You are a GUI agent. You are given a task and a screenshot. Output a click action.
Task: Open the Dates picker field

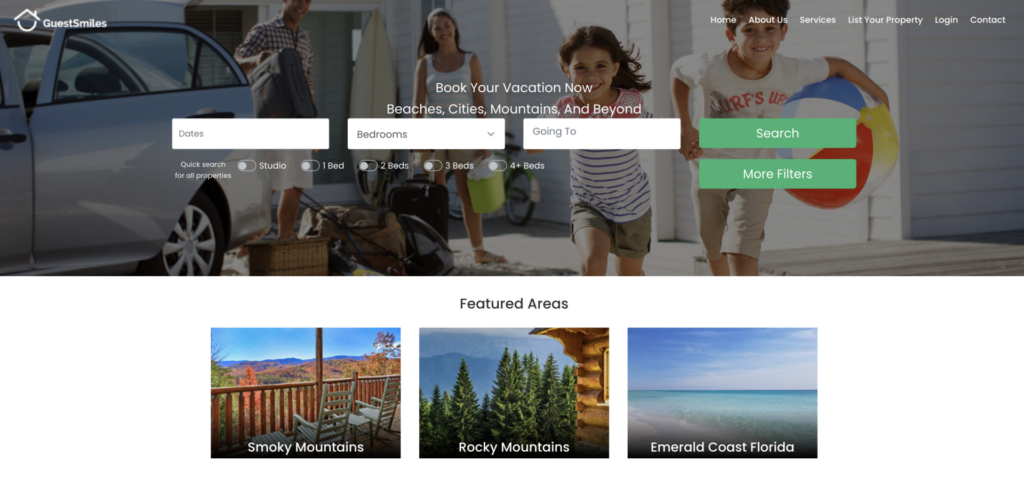click(250, 133)
